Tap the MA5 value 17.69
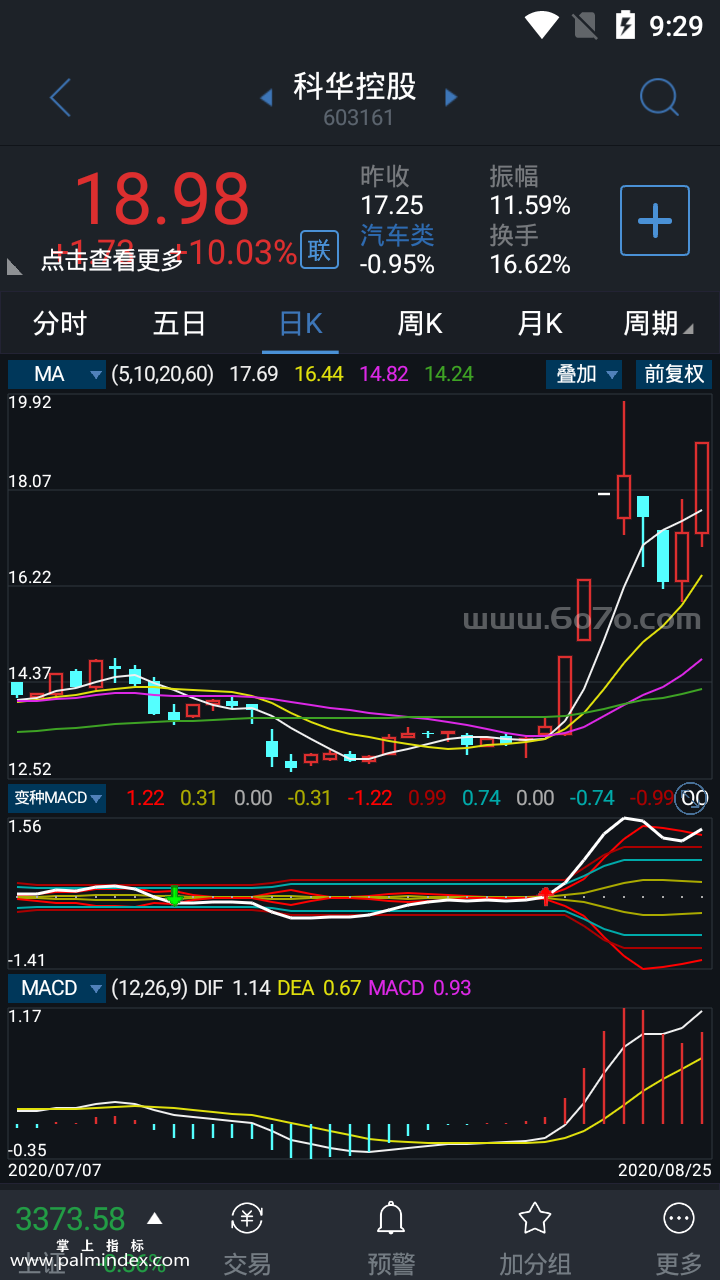The height and width of the screenshot is (1280, 720). click(254, 374)
